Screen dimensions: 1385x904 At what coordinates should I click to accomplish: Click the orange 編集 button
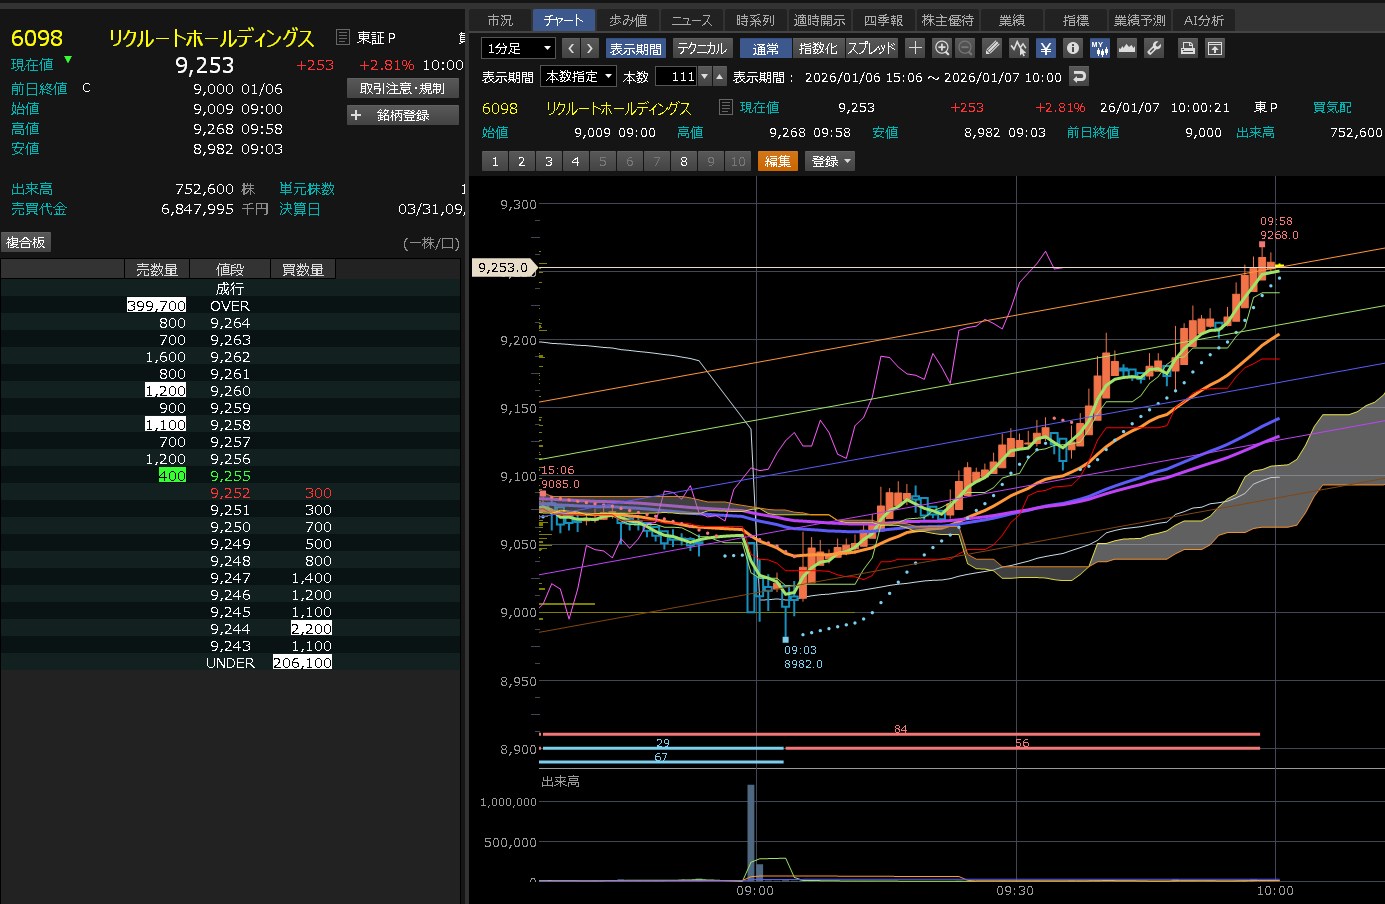click(x=777, y=161)
